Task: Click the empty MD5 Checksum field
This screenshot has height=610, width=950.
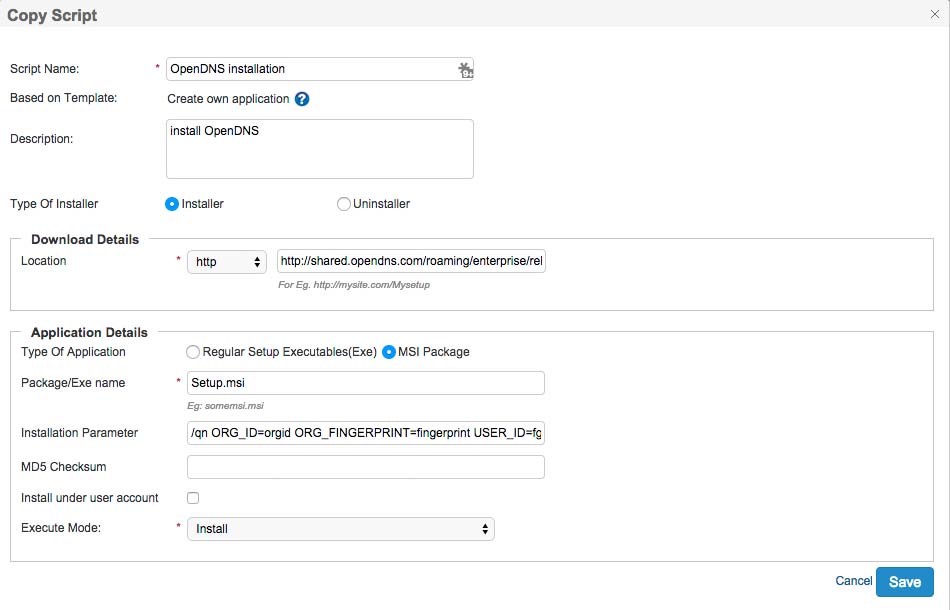Action: click(365, 467)
